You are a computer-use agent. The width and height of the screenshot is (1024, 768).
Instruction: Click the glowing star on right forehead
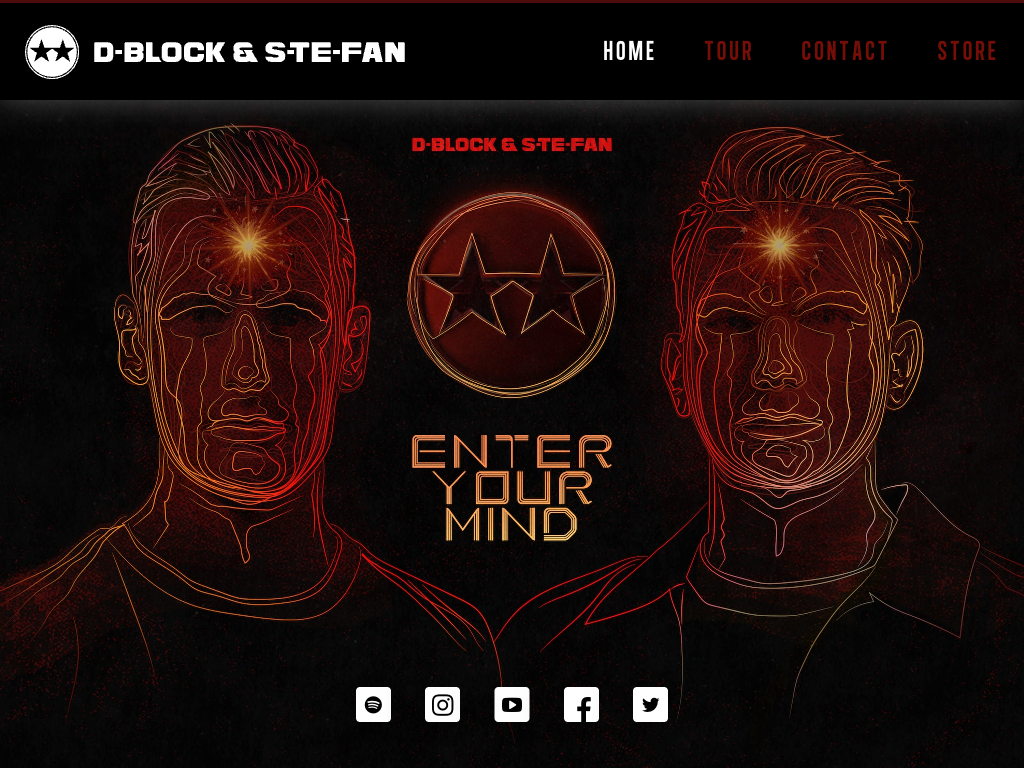click(x=779, y=245)
